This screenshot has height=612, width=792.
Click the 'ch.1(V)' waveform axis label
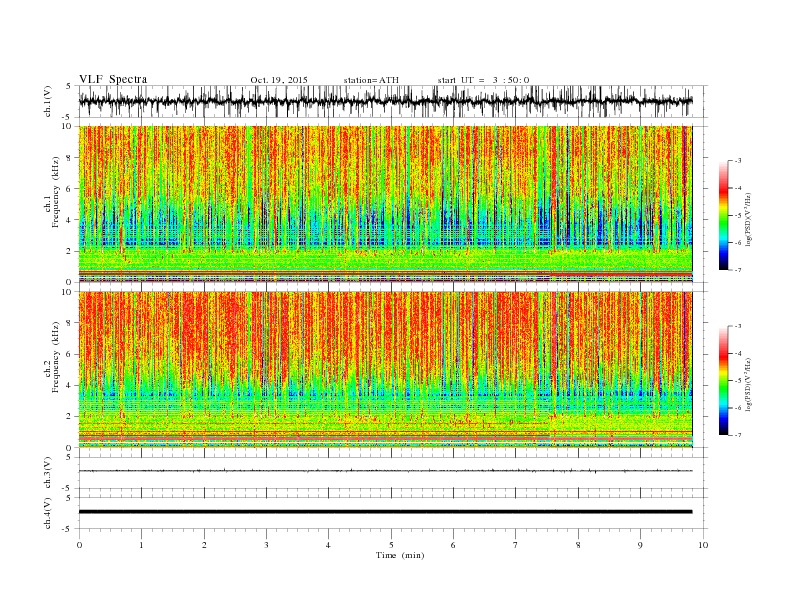(x=48, y=101)
